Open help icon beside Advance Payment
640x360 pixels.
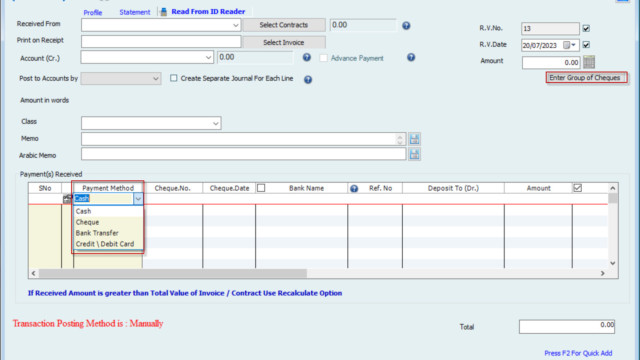[x=411, y=58]
